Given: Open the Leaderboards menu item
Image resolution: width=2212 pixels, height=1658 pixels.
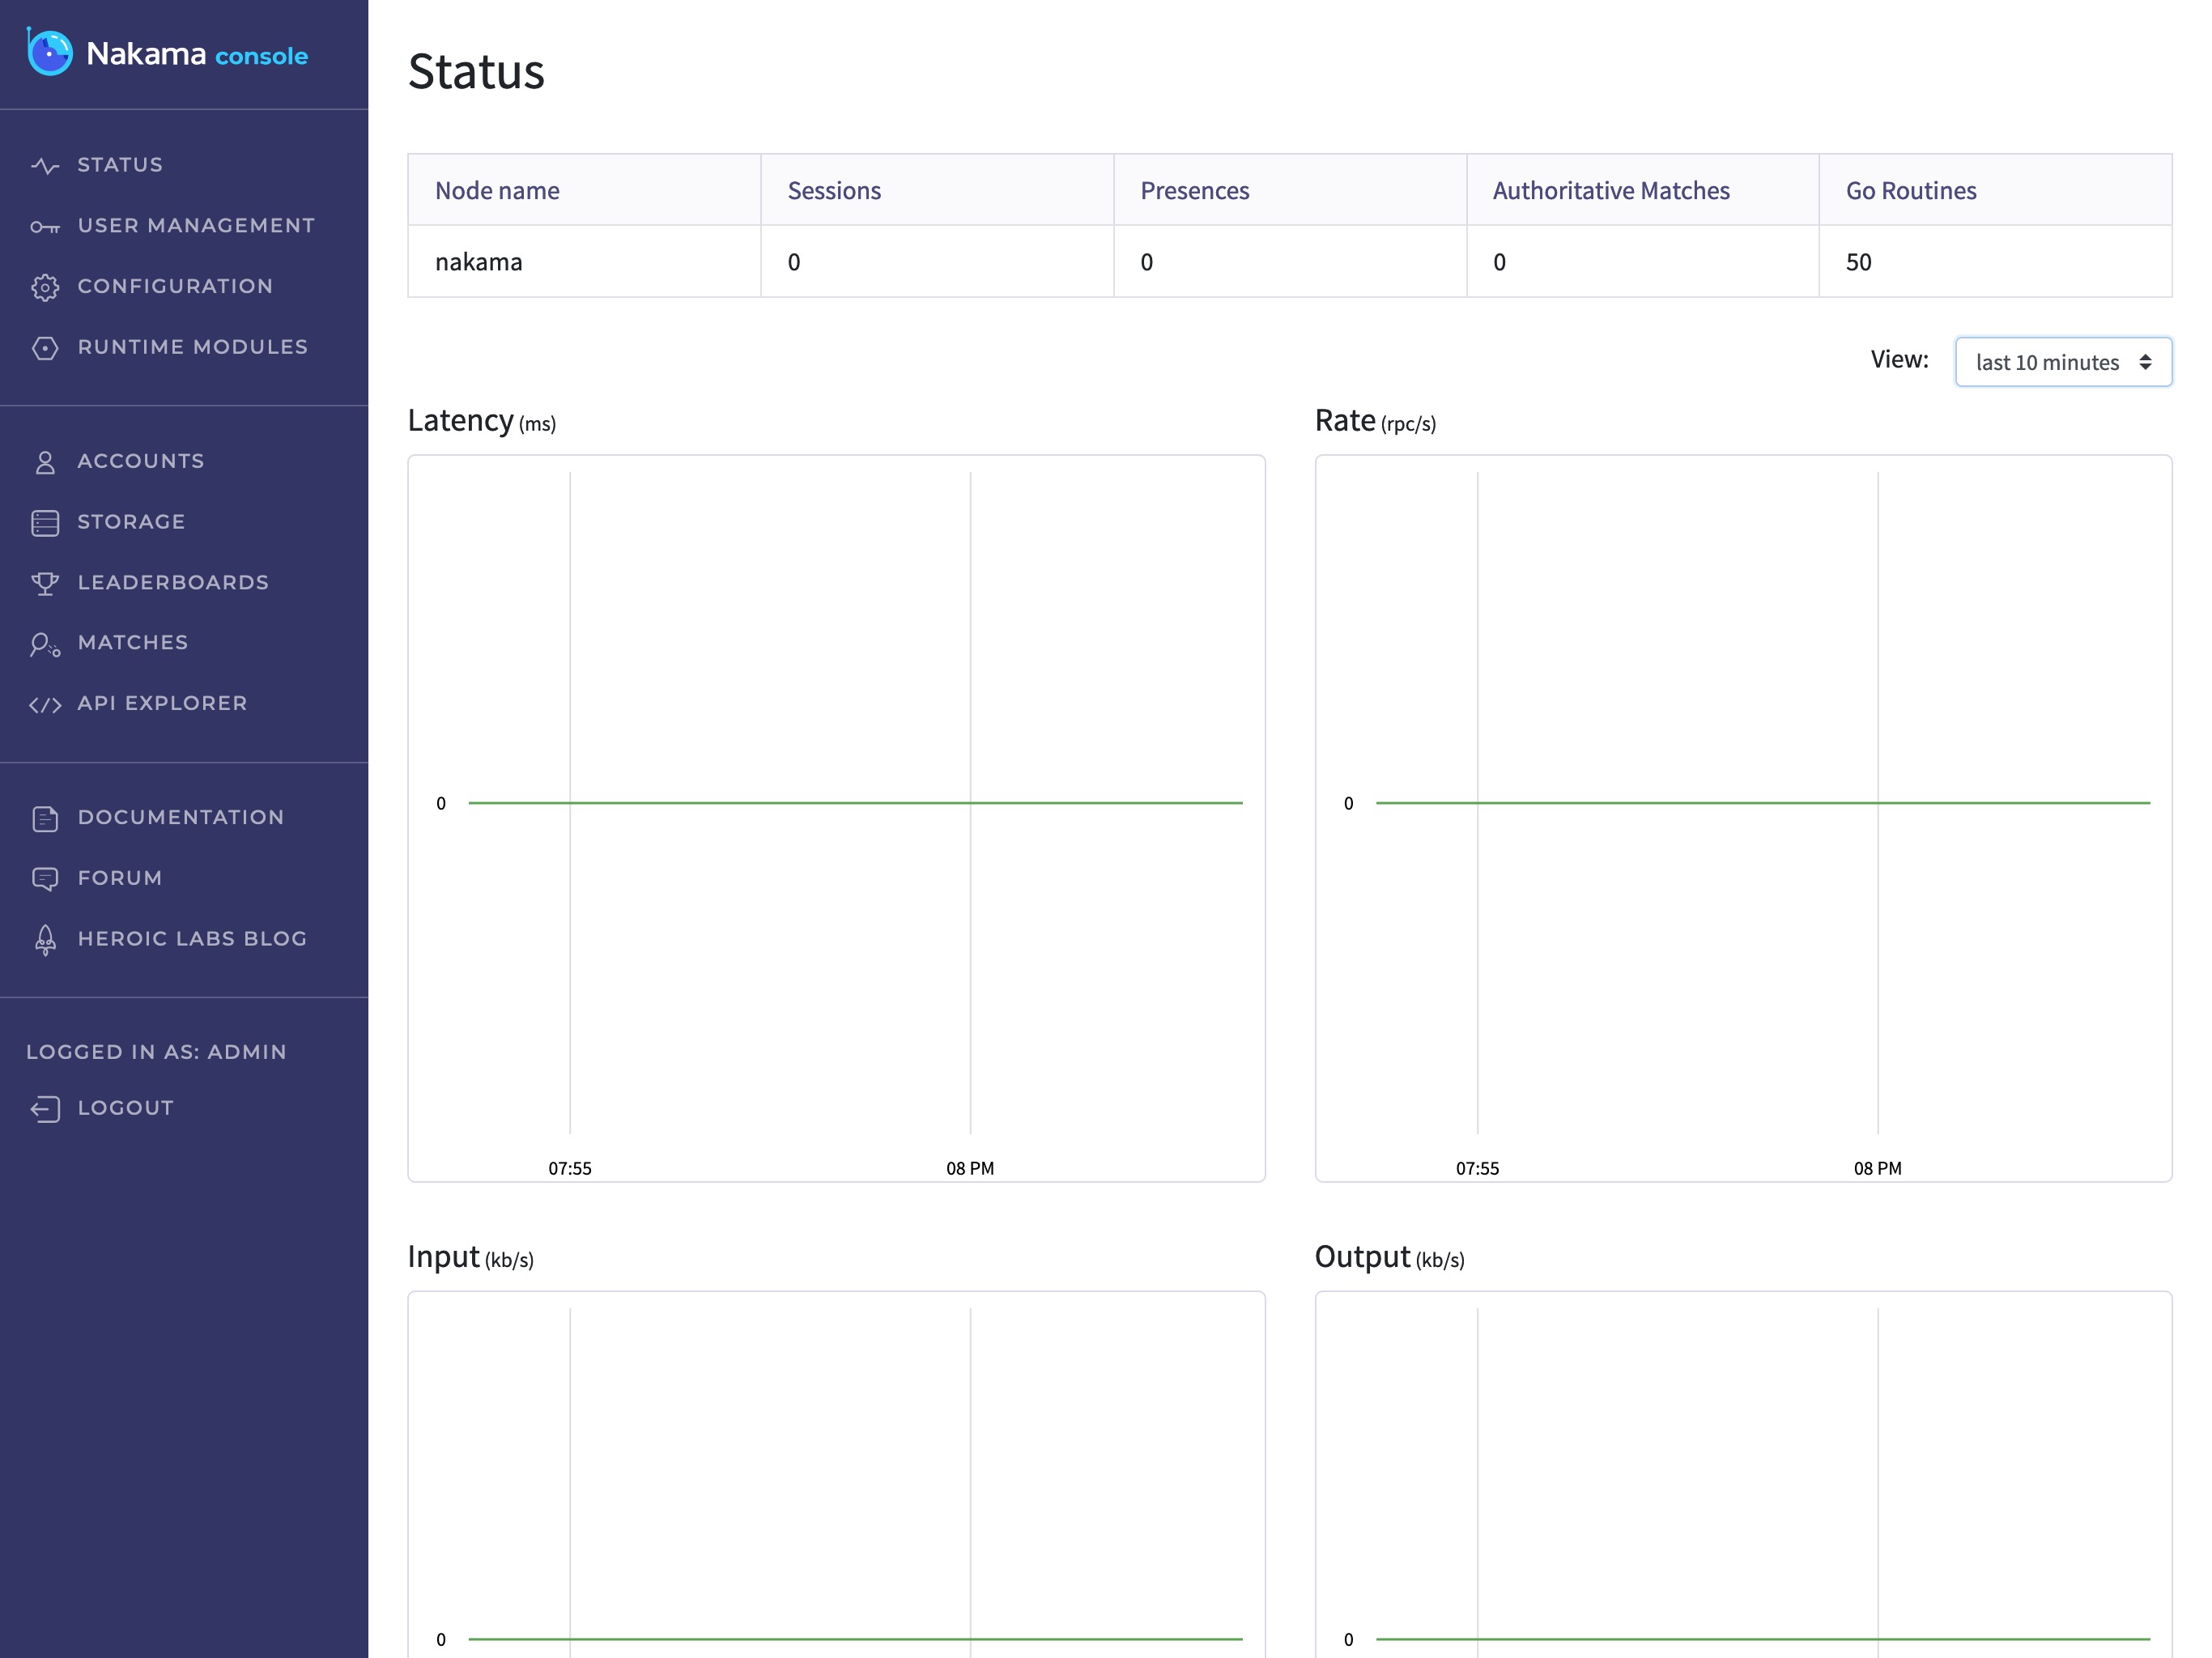Looking at the screenshot, I should pos(173,582).
